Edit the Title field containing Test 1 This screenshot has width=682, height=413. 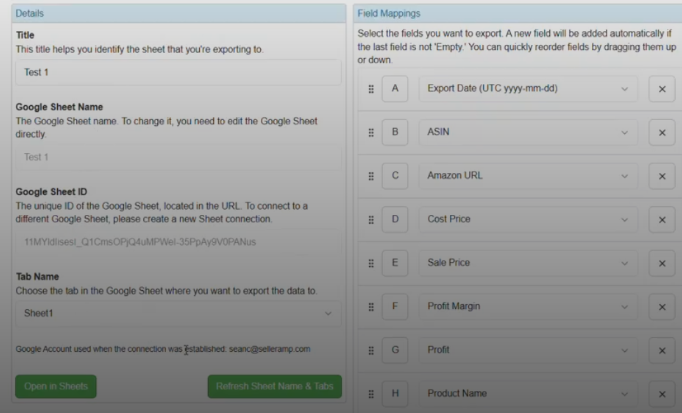(x=178, y=72)
